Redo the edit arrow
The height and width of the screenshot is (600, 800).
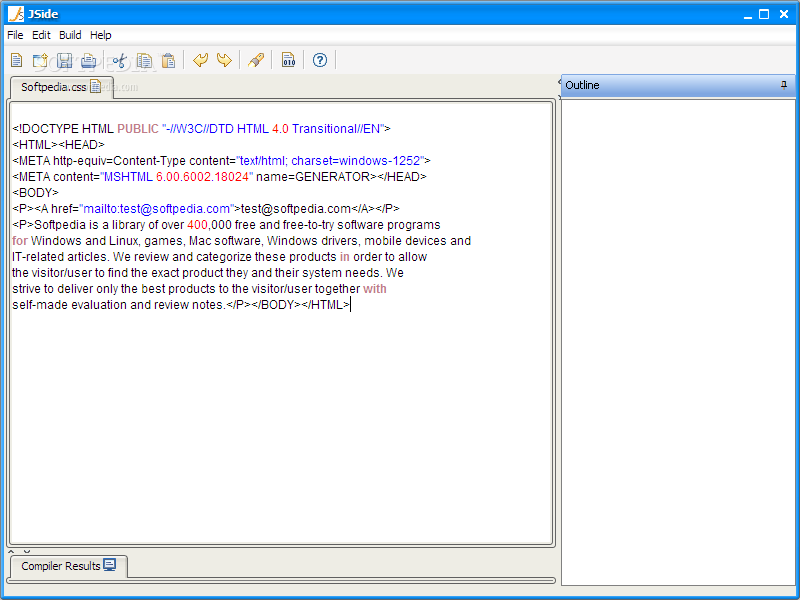pyautogui.click(x=224, y=60)
